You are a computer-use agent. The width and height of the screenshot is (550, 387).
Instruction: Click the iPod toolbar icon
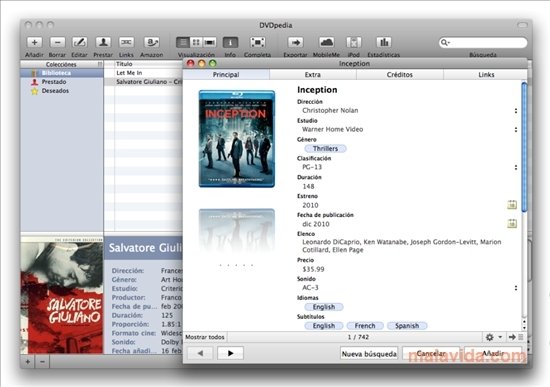[354, 43]
